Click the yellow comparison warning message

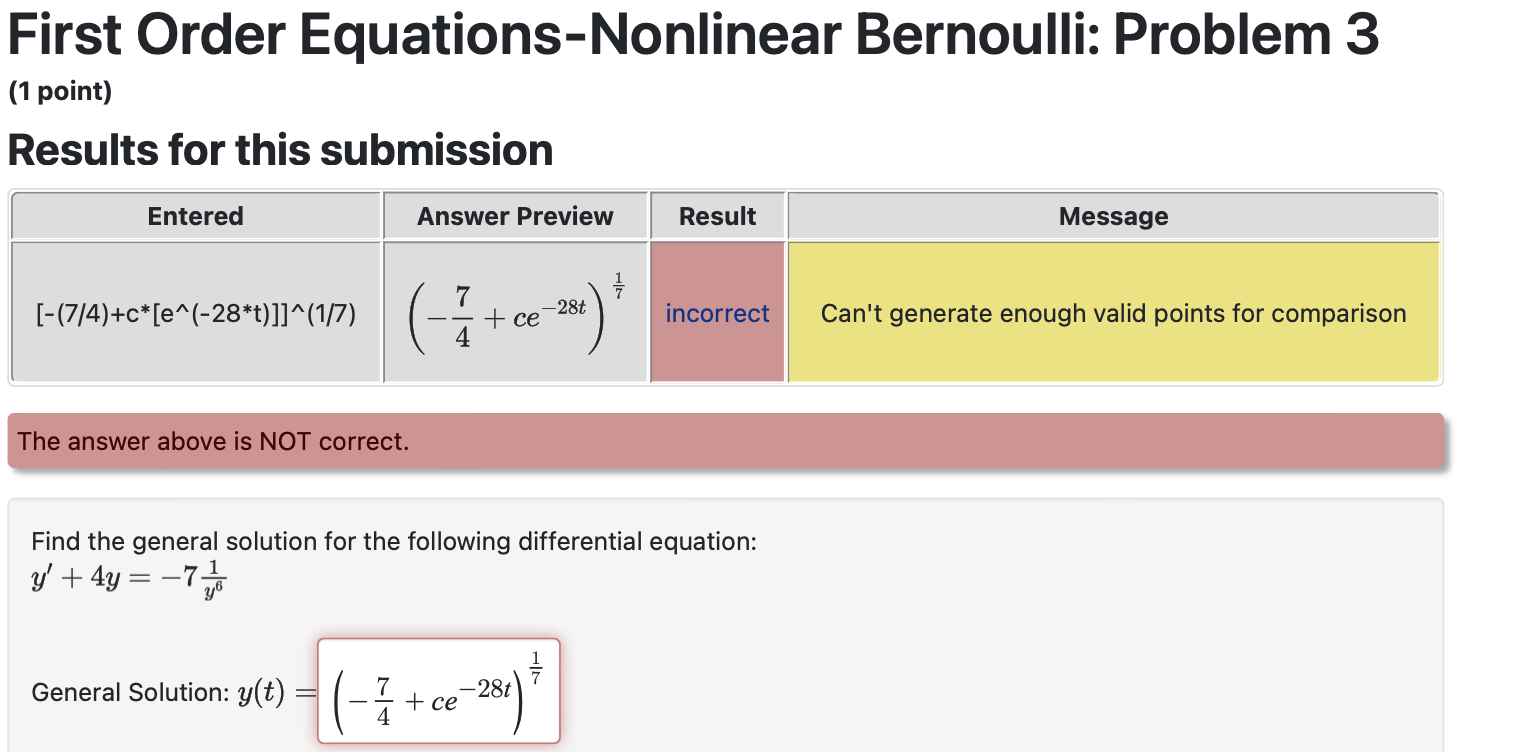[x=1113, y=312]
